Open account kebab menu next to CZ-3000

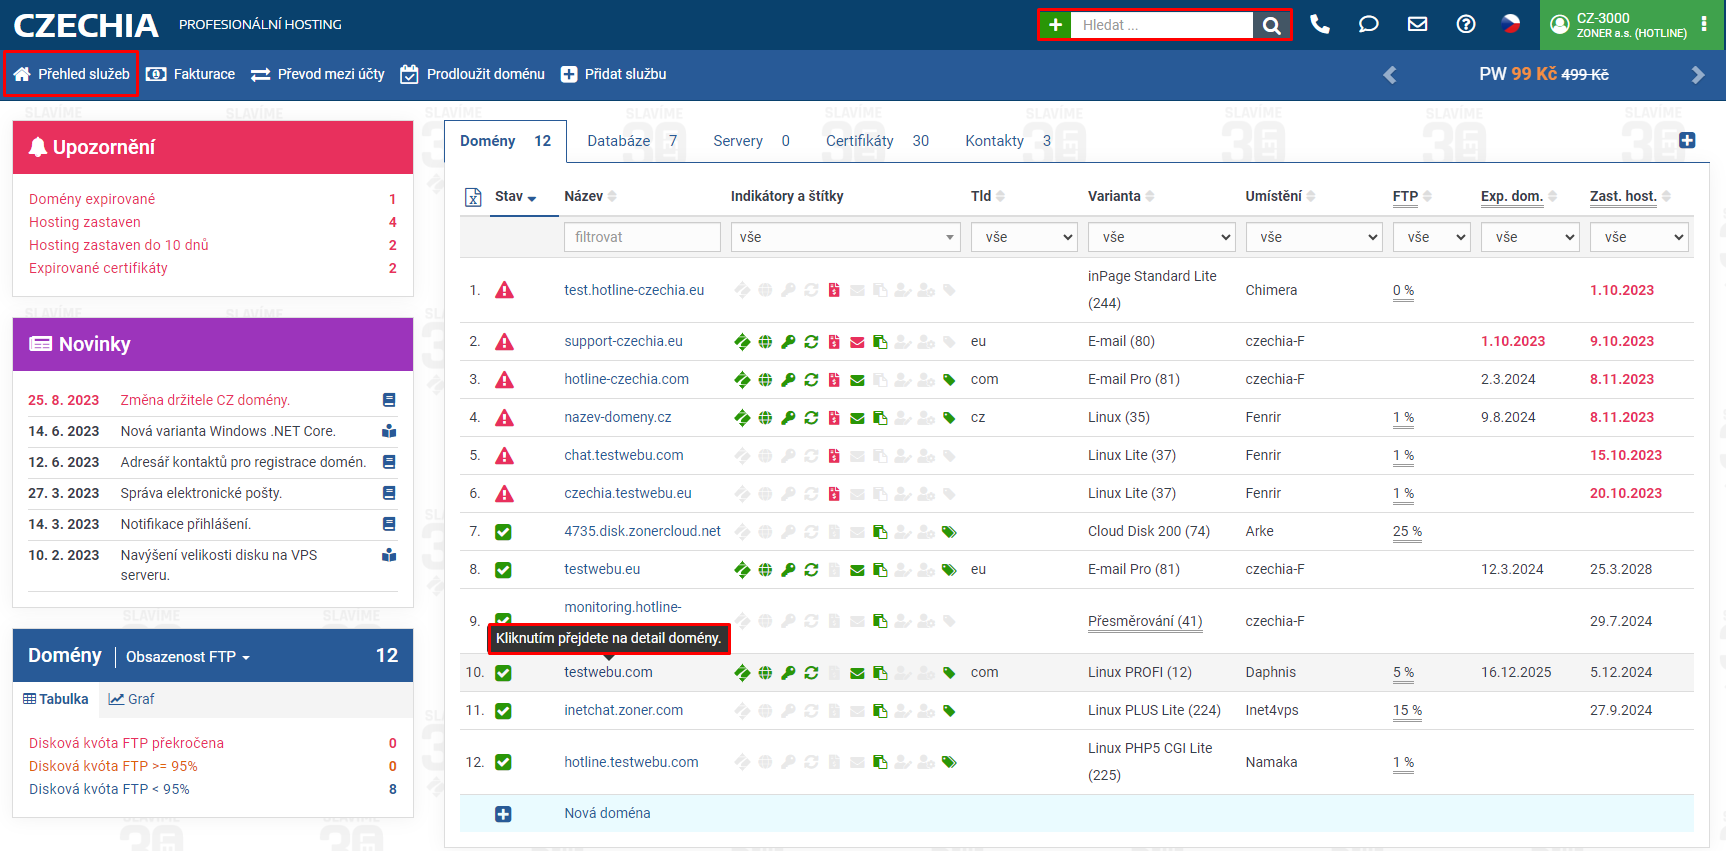tap(1704, 24)
